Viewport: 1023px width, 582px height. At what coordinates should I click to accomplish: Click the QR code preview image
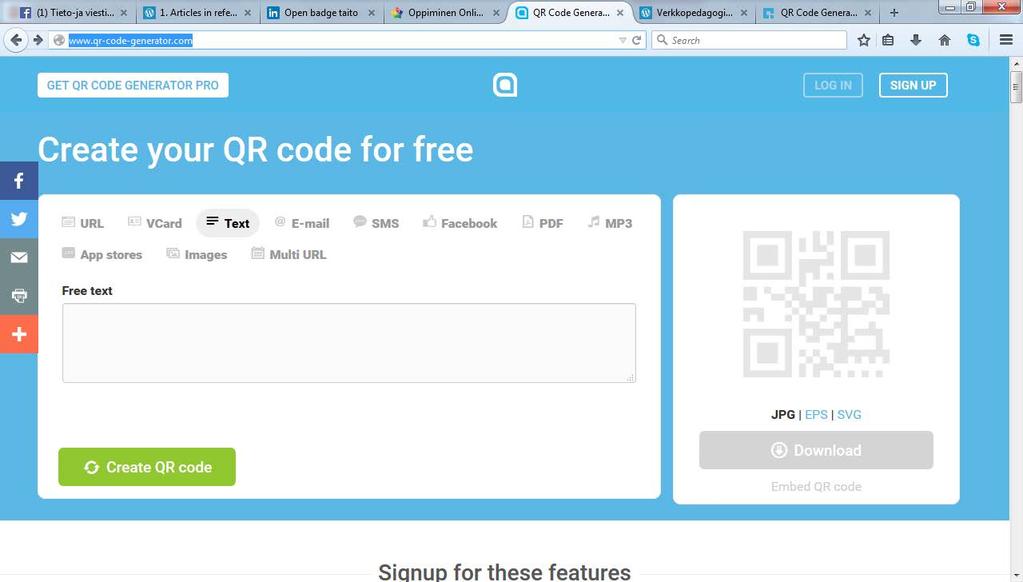(816, 304)
